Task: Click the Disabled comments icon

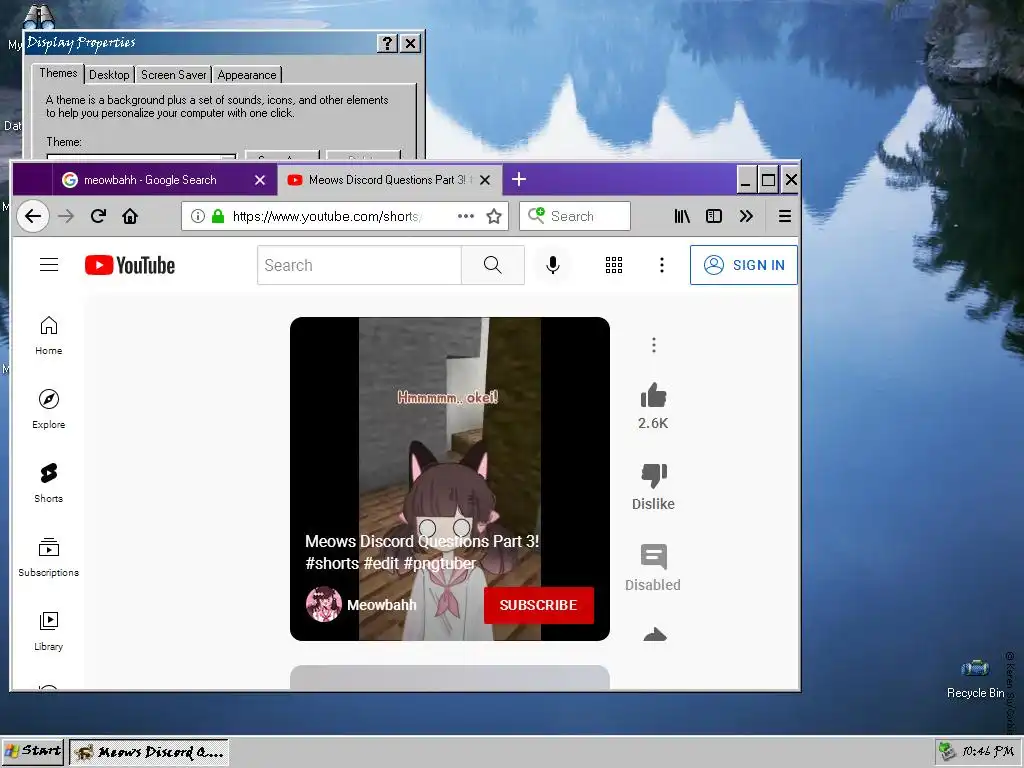Action: click(x=653, y=557)
